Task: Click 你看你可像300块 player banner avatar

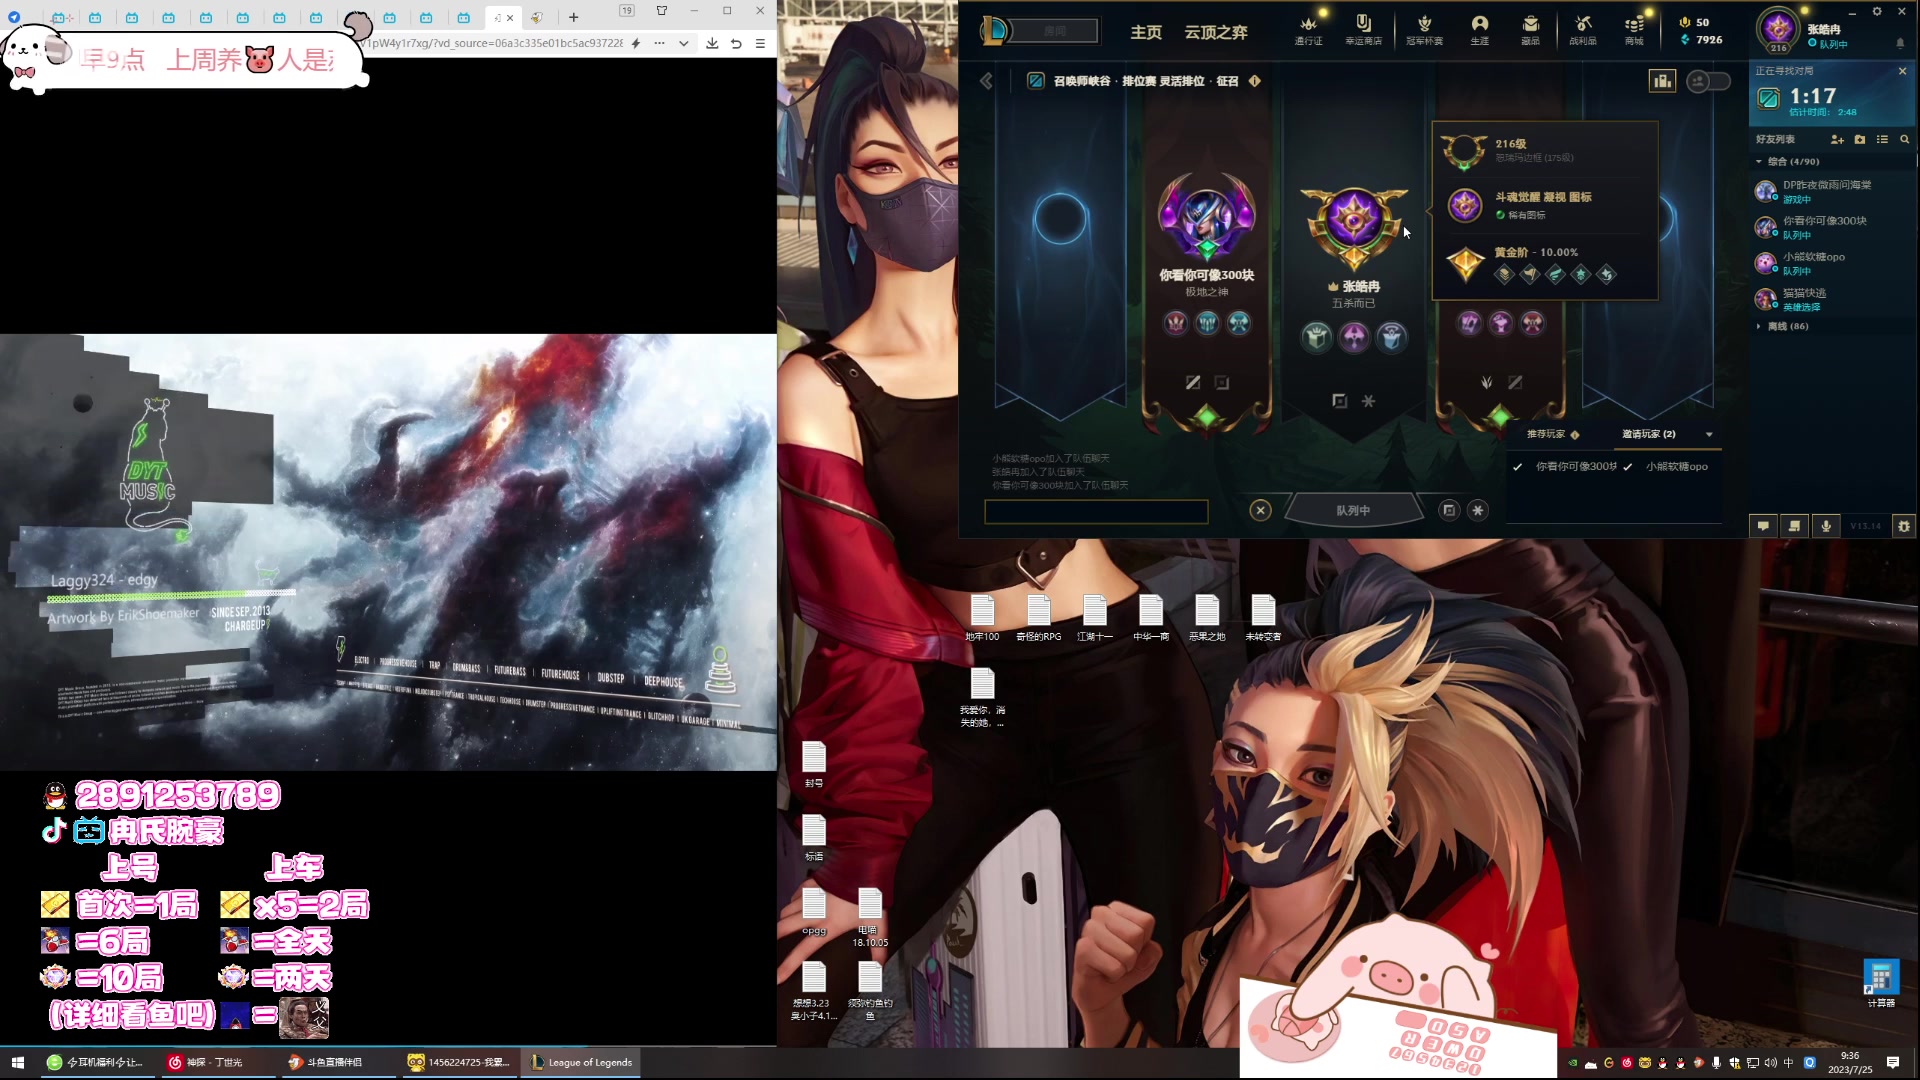Action: coord(1206,217)
